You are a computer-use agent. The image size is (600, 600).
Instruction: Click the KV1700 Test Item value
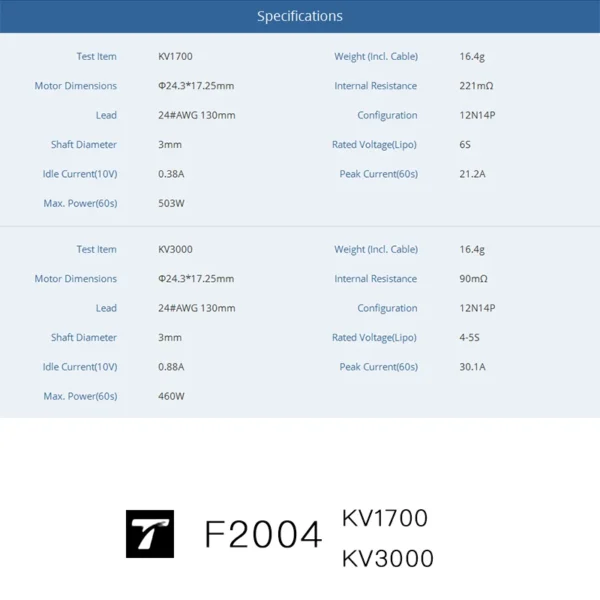pyautogui.click(x=175, y=56)
